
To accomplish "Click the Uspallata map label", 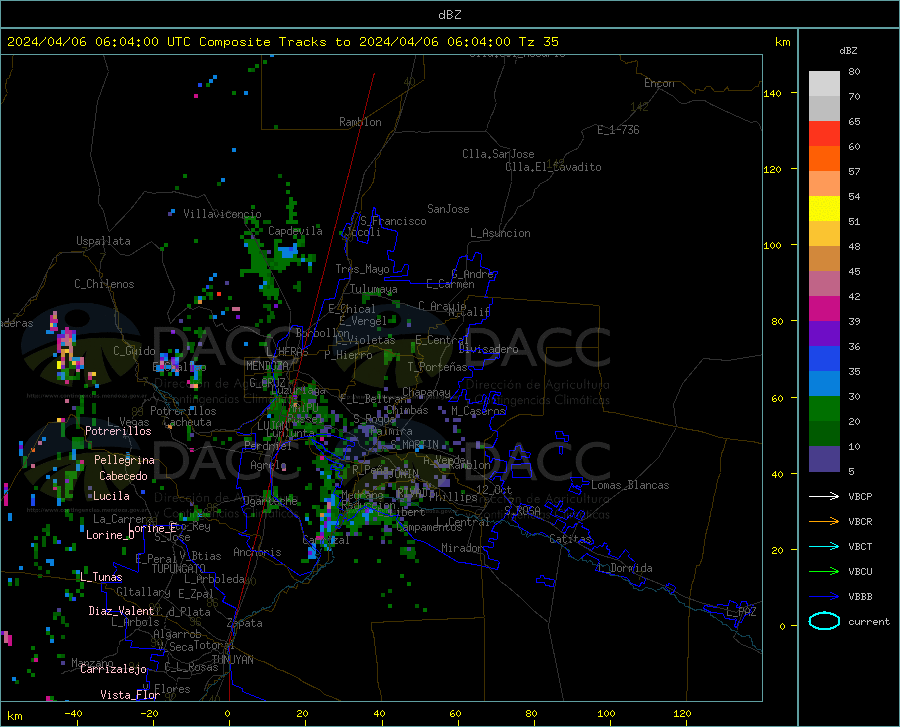I will click(x=103, y=241).
